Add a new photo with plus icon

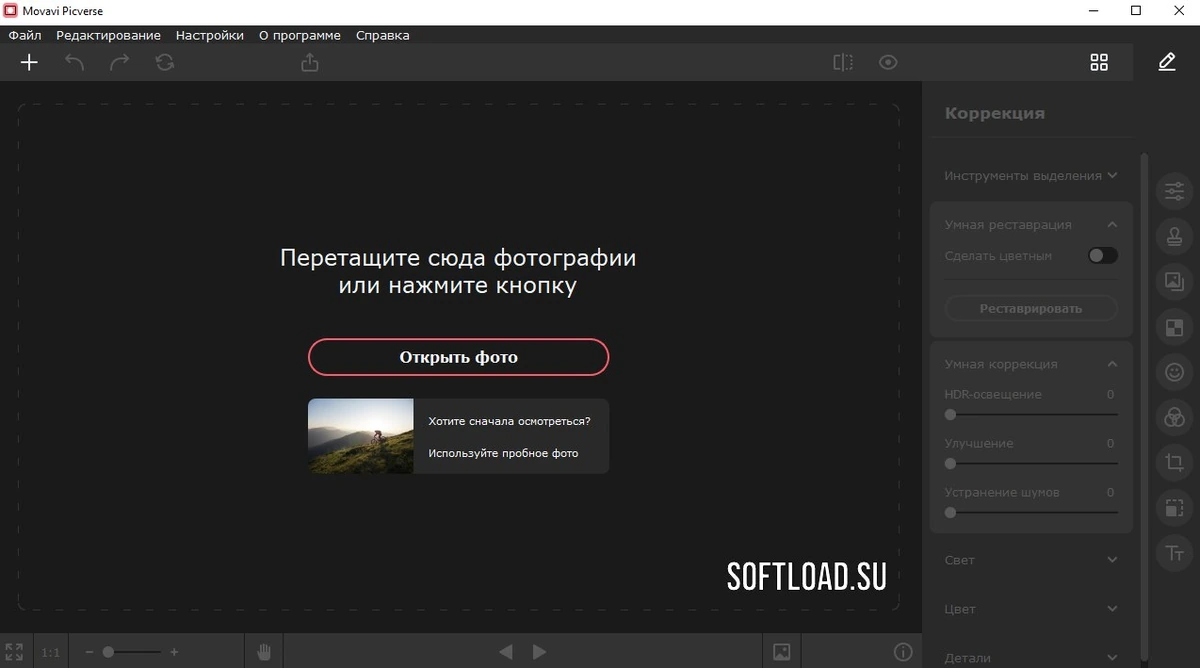(x=29, y=62)
